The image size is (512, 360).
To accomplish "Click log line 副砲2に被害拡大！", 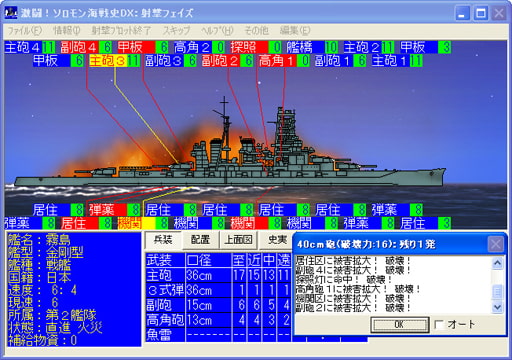I will coord(353,308).
